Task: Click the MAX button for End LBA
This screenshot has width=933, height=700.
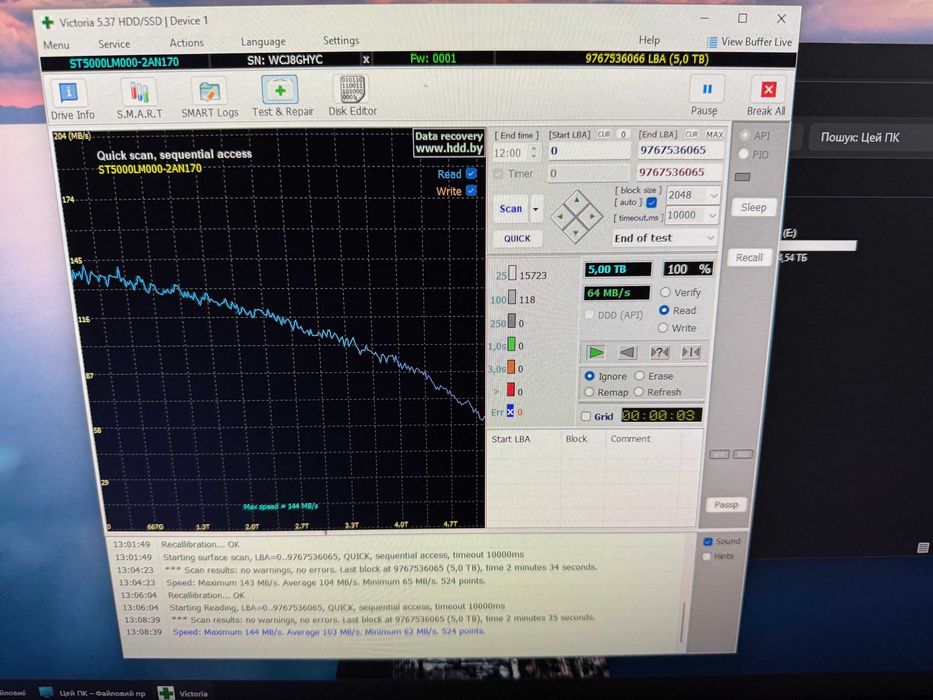Action: click(x=714, y=135)
